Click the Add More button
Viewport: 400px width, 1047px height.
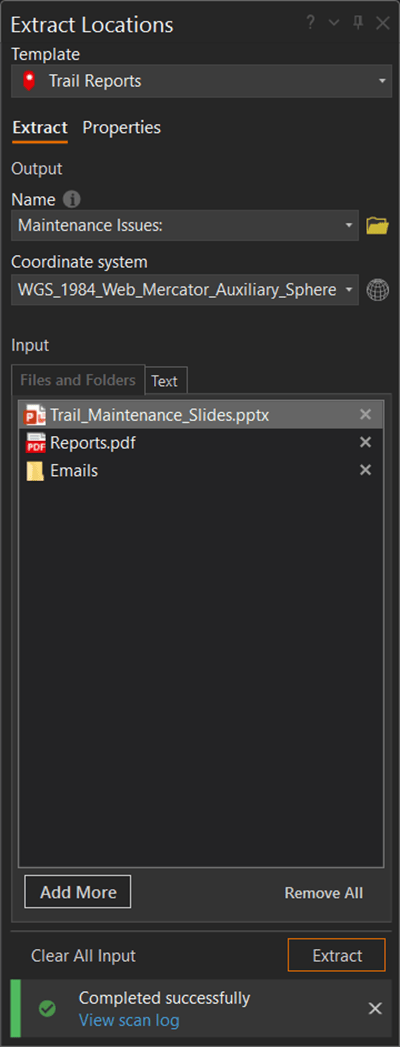[78, 892]
